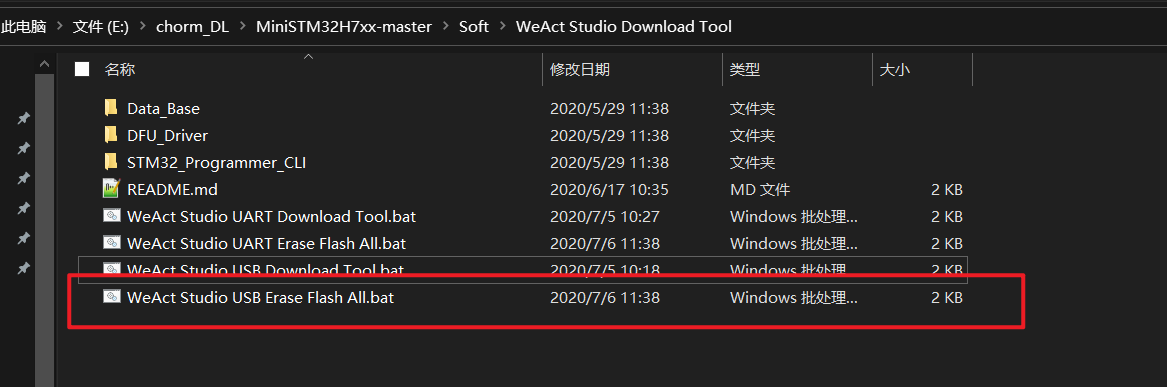Select WeAct Studio UART Erase Flash All.bat
The width and height of the screenshot is (1167, 387).
tap(266, 243)
